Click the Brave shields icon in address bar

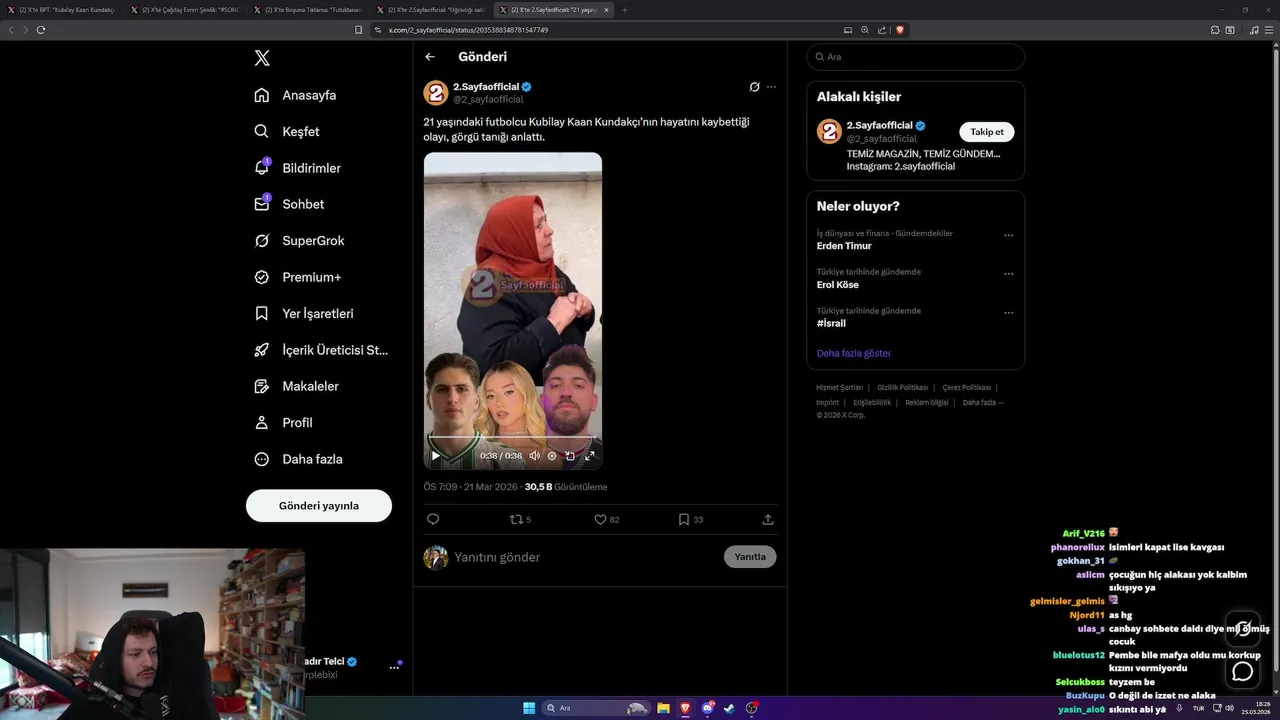(900, 30)
